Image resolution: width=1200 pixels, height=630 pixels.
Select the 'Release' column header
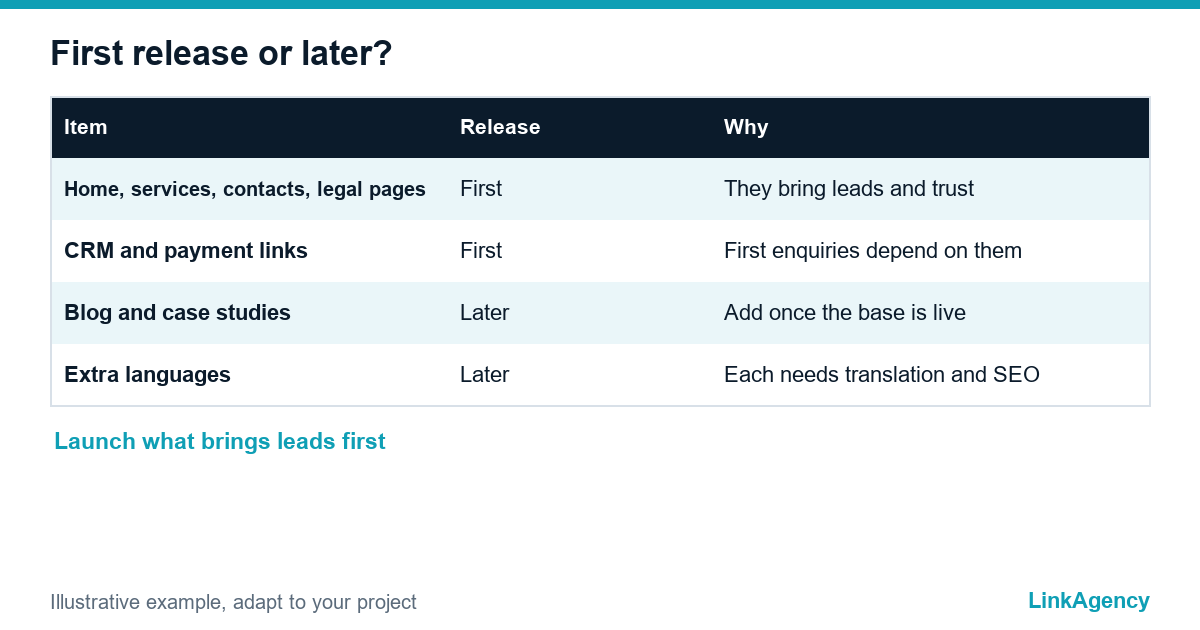(x=500, y=127)
